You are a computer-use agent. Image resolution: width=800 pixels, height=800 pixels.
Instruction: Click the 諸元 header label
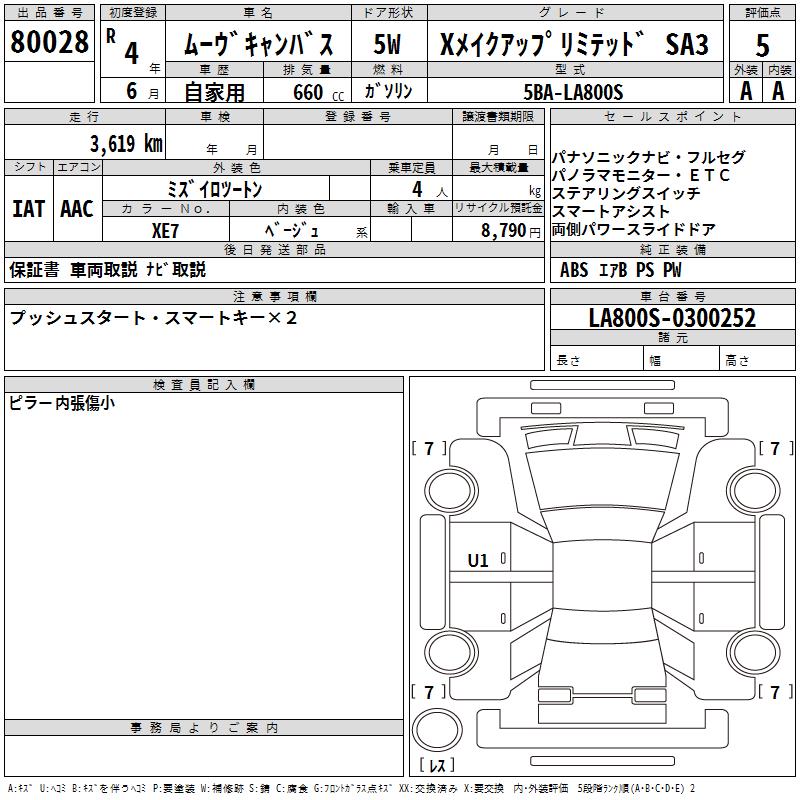[x=672, y=338]
